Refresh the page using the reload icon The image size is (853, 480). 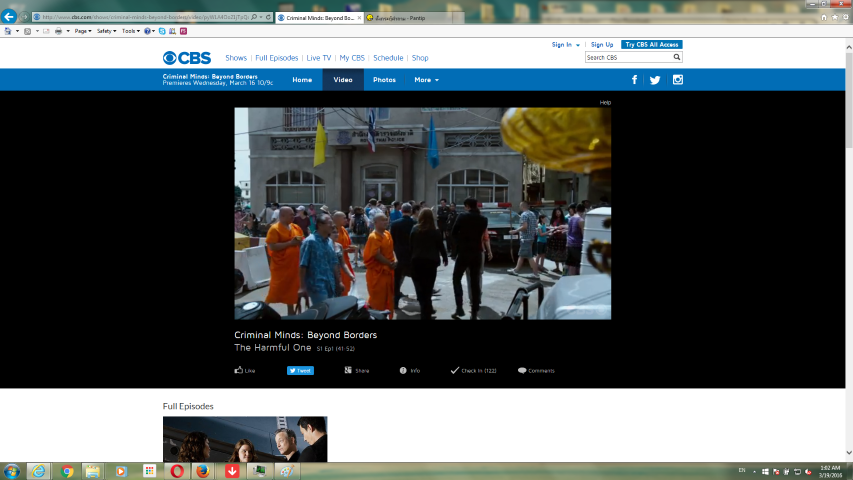coord(268,17)
